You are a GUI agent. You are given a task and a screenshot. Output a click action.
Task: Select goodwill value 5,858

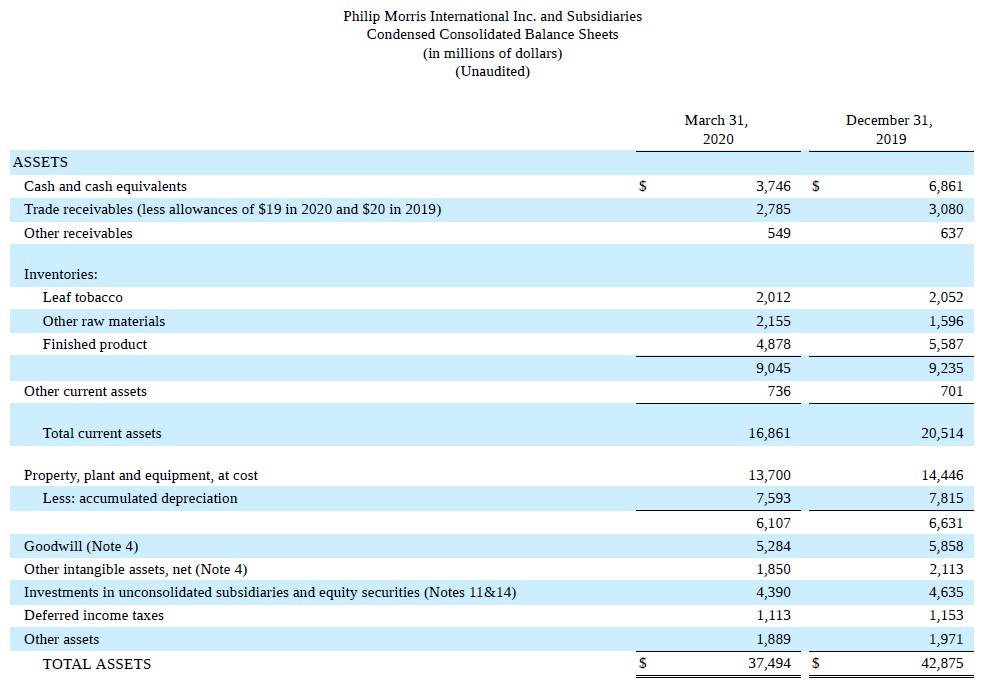(946, 547)
